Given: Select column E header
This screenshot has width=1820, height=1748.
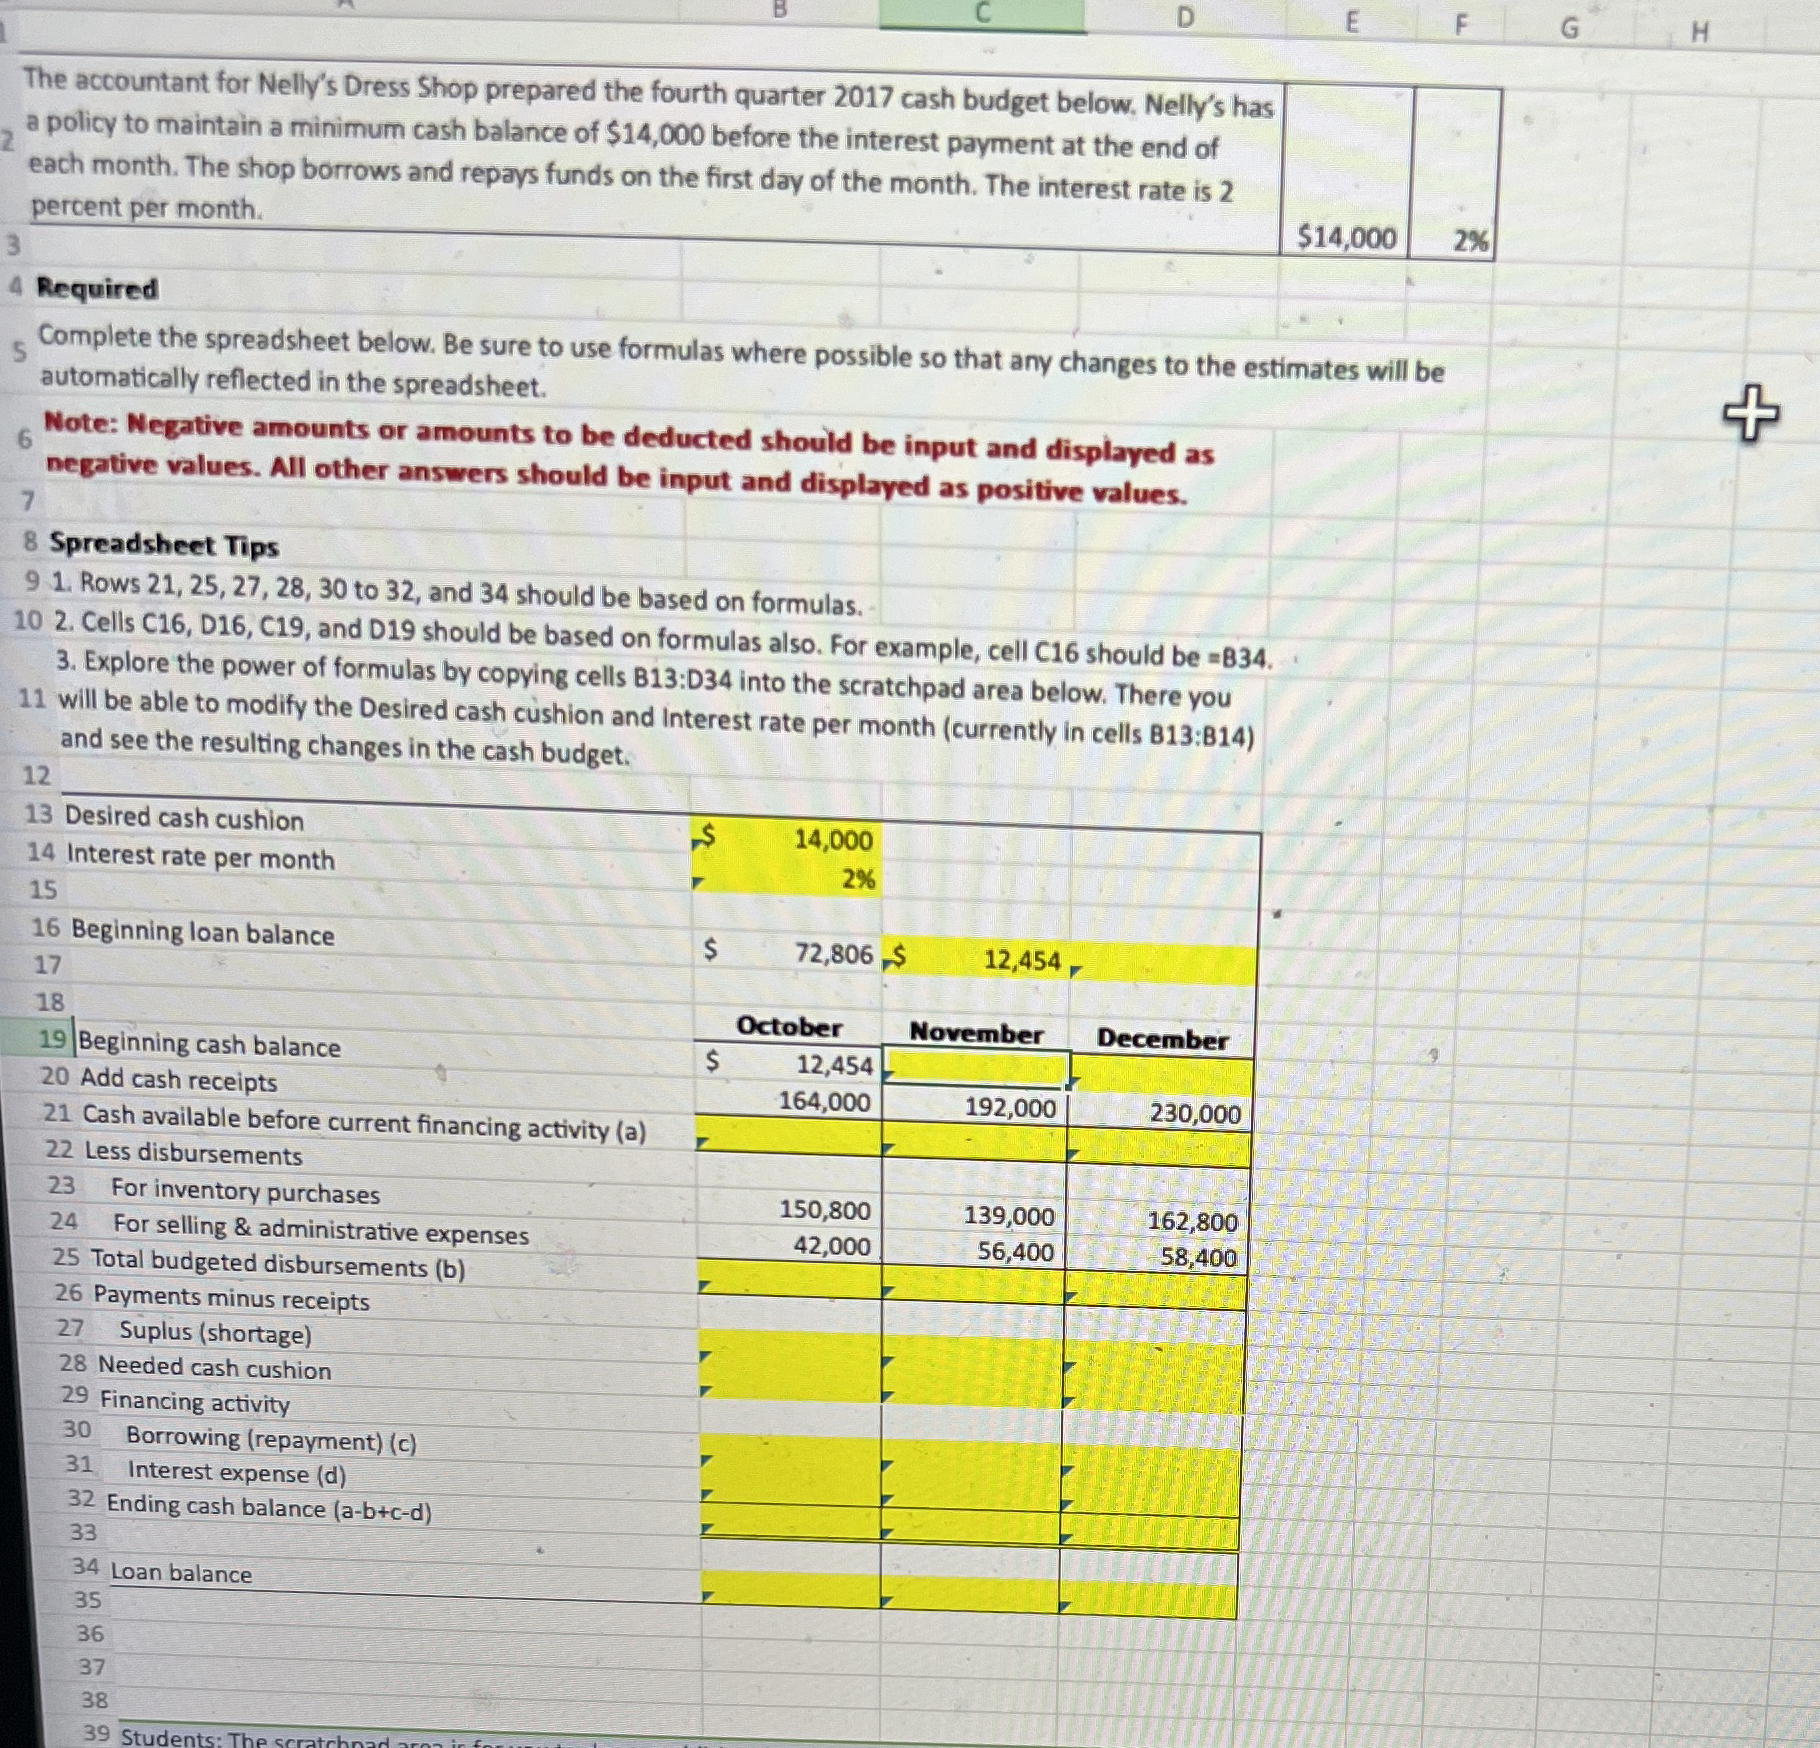Looking at the screenshot, I should pyautogui.click(x=1351, y=21).
